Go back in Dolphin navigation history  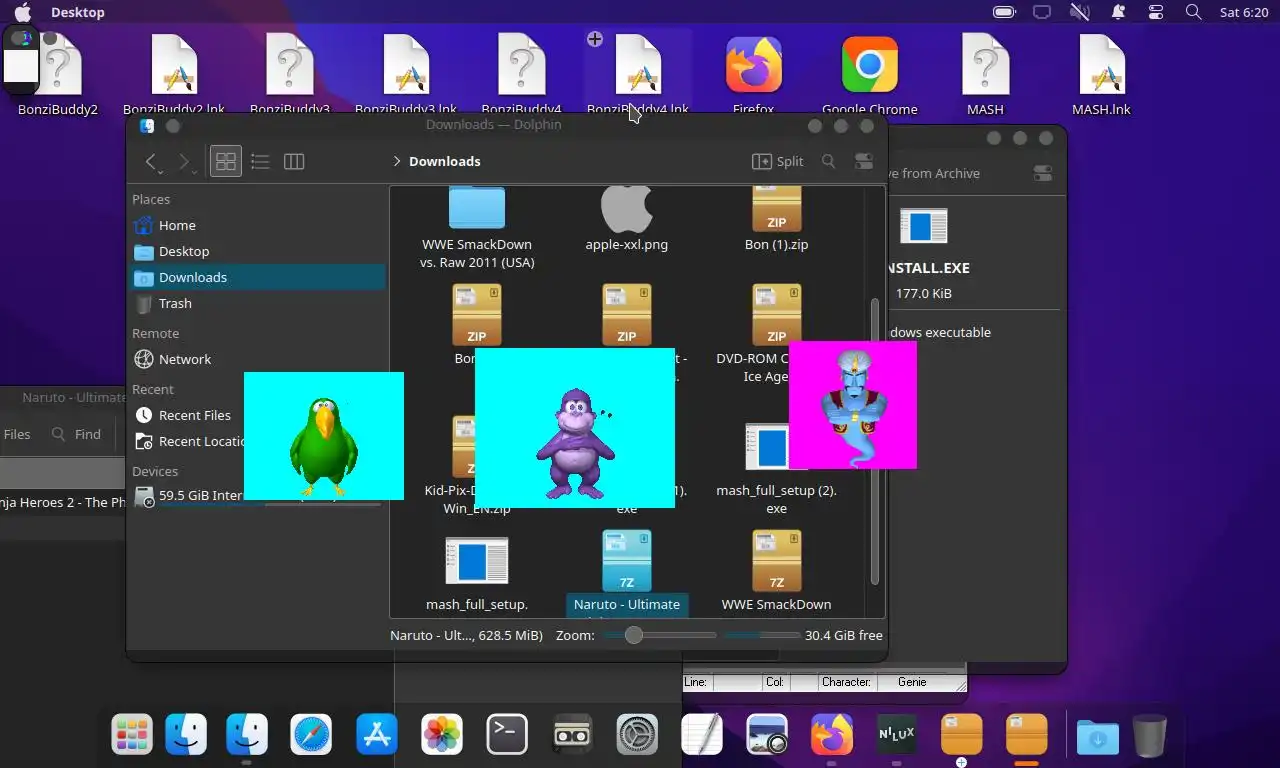point(151,161)
